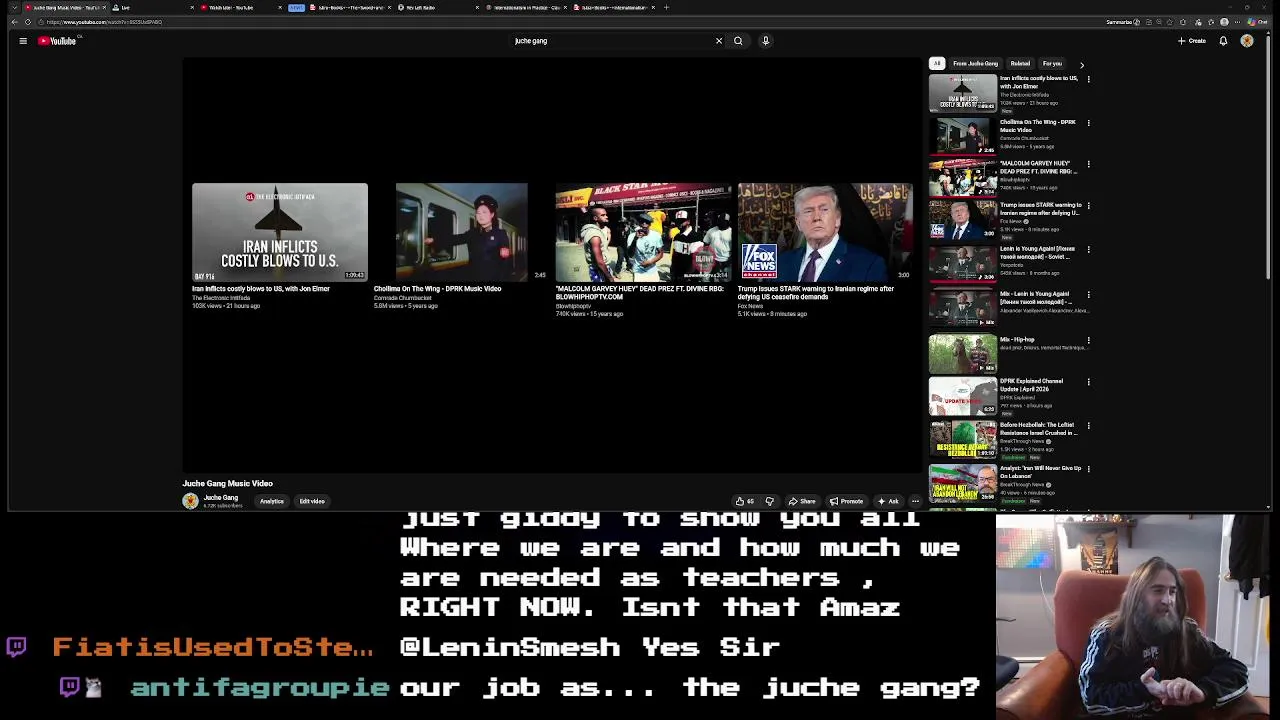Open browser settings three-dot menu

click(x=1237, y=22)
